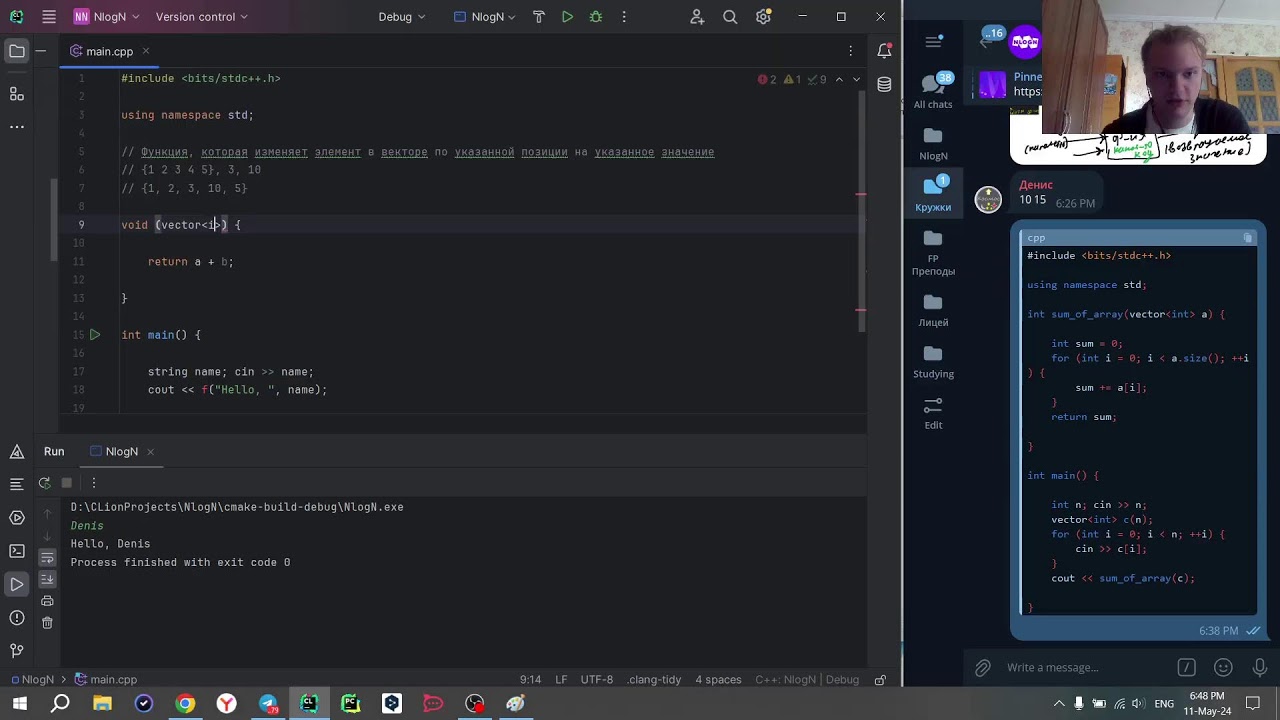This screenshot has width=1280, height=720.
Task: Click Write a message field in Telegram
Action: (1085, 667)
